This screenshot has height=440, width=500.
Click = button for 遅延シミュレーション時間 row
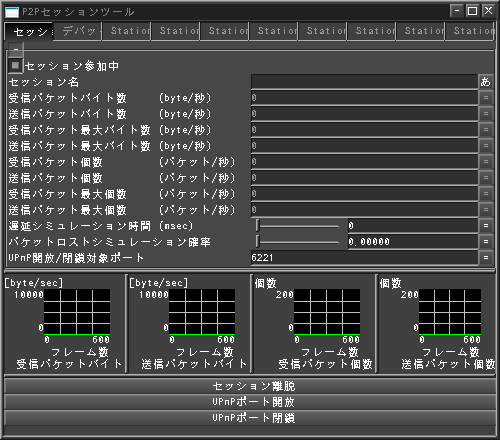pyautogui.click(x=486, y=226)
